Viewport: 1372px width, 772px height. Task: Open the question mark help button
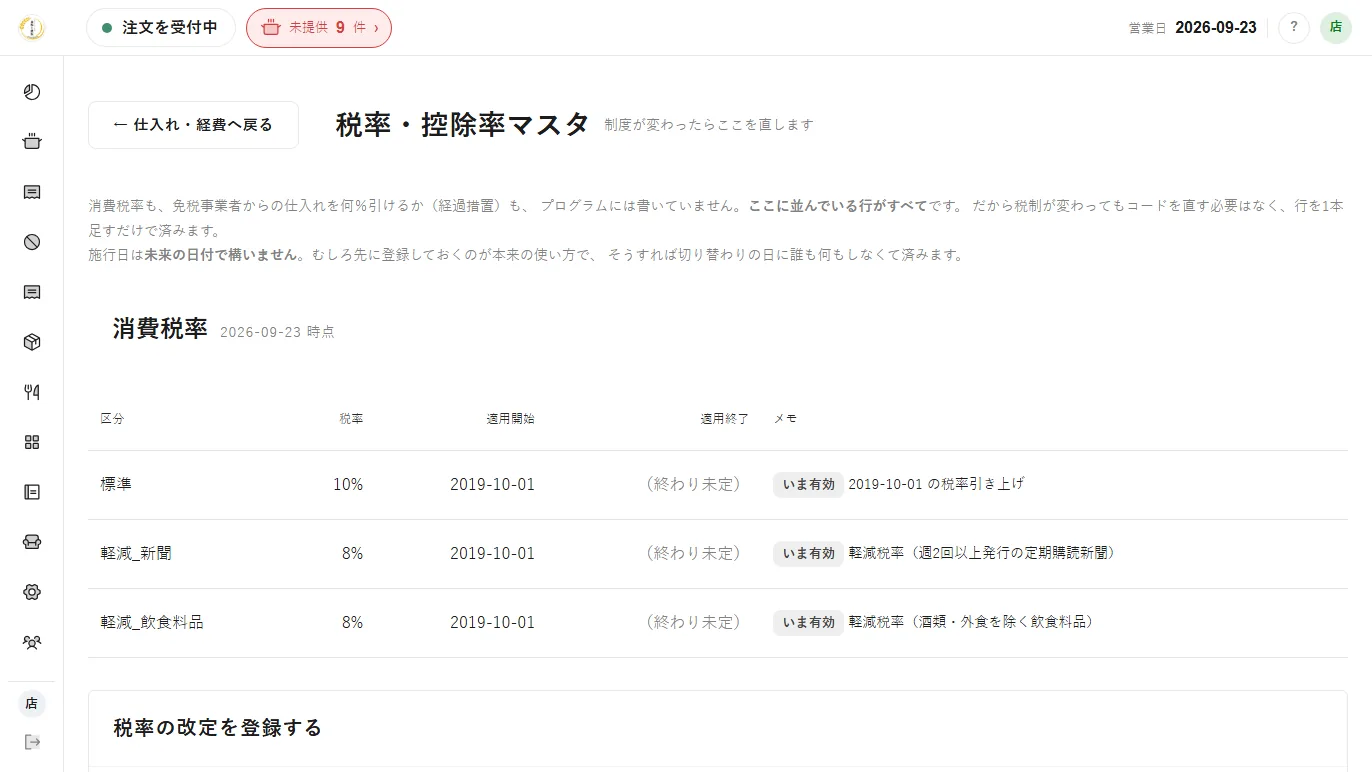[1294, 28]
